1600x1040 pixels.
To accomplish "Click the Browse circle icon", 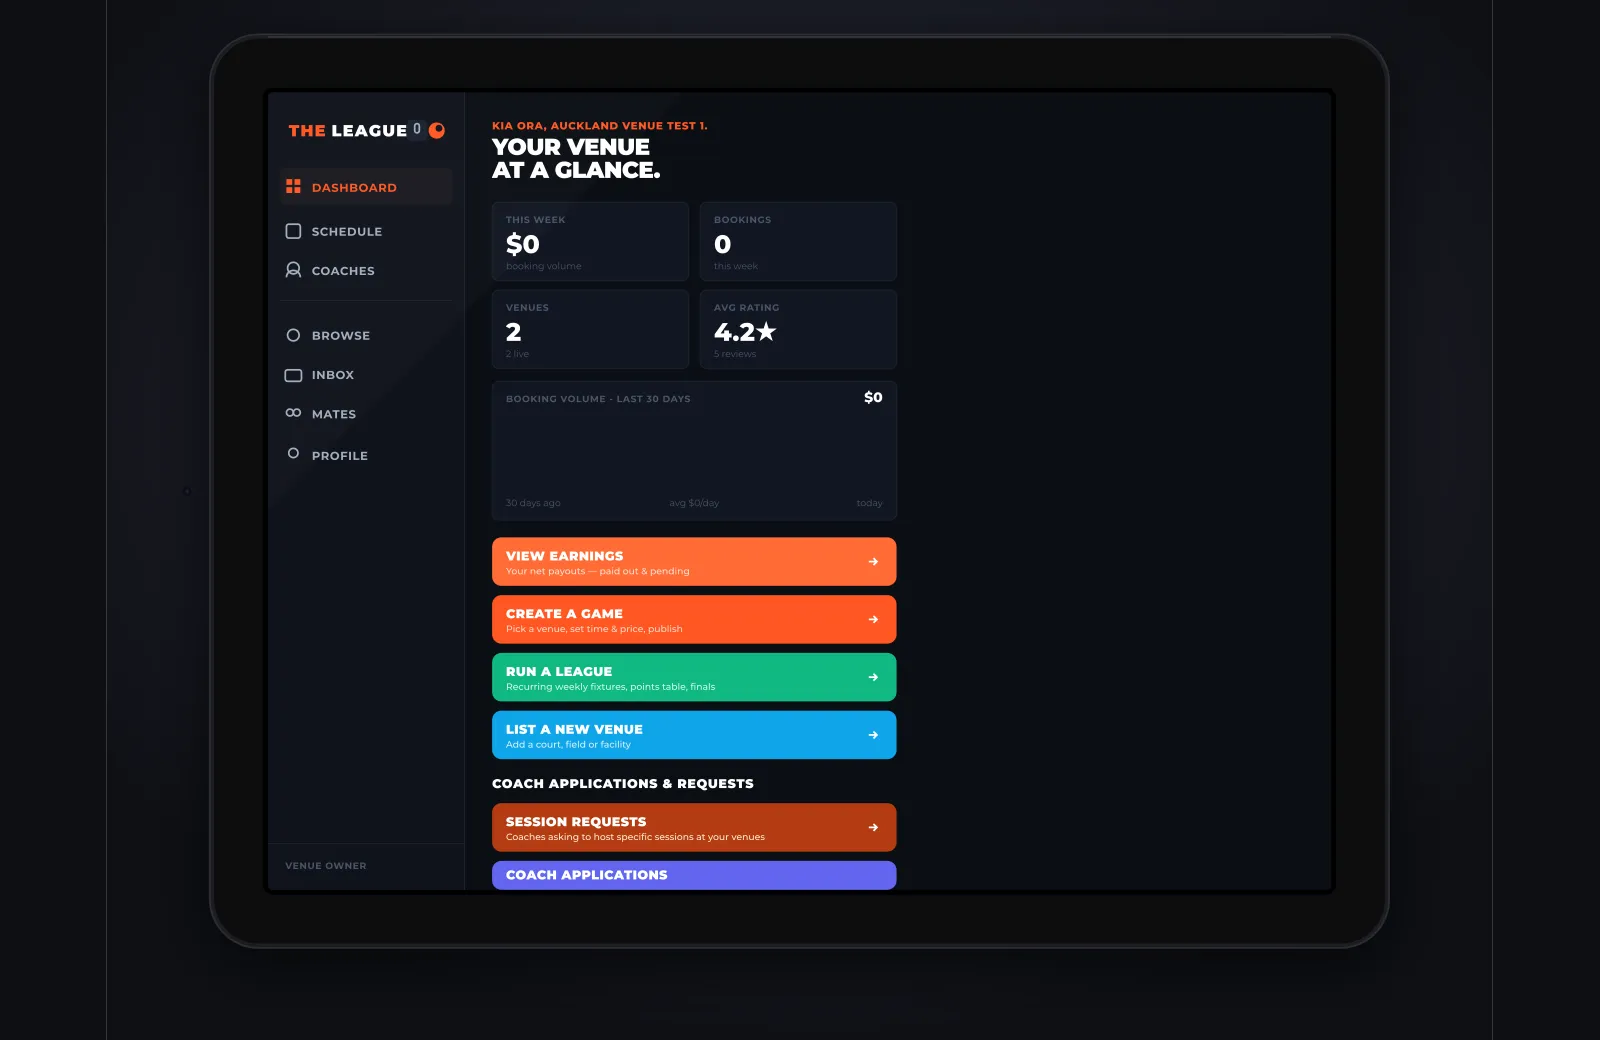I will point(293,335).
